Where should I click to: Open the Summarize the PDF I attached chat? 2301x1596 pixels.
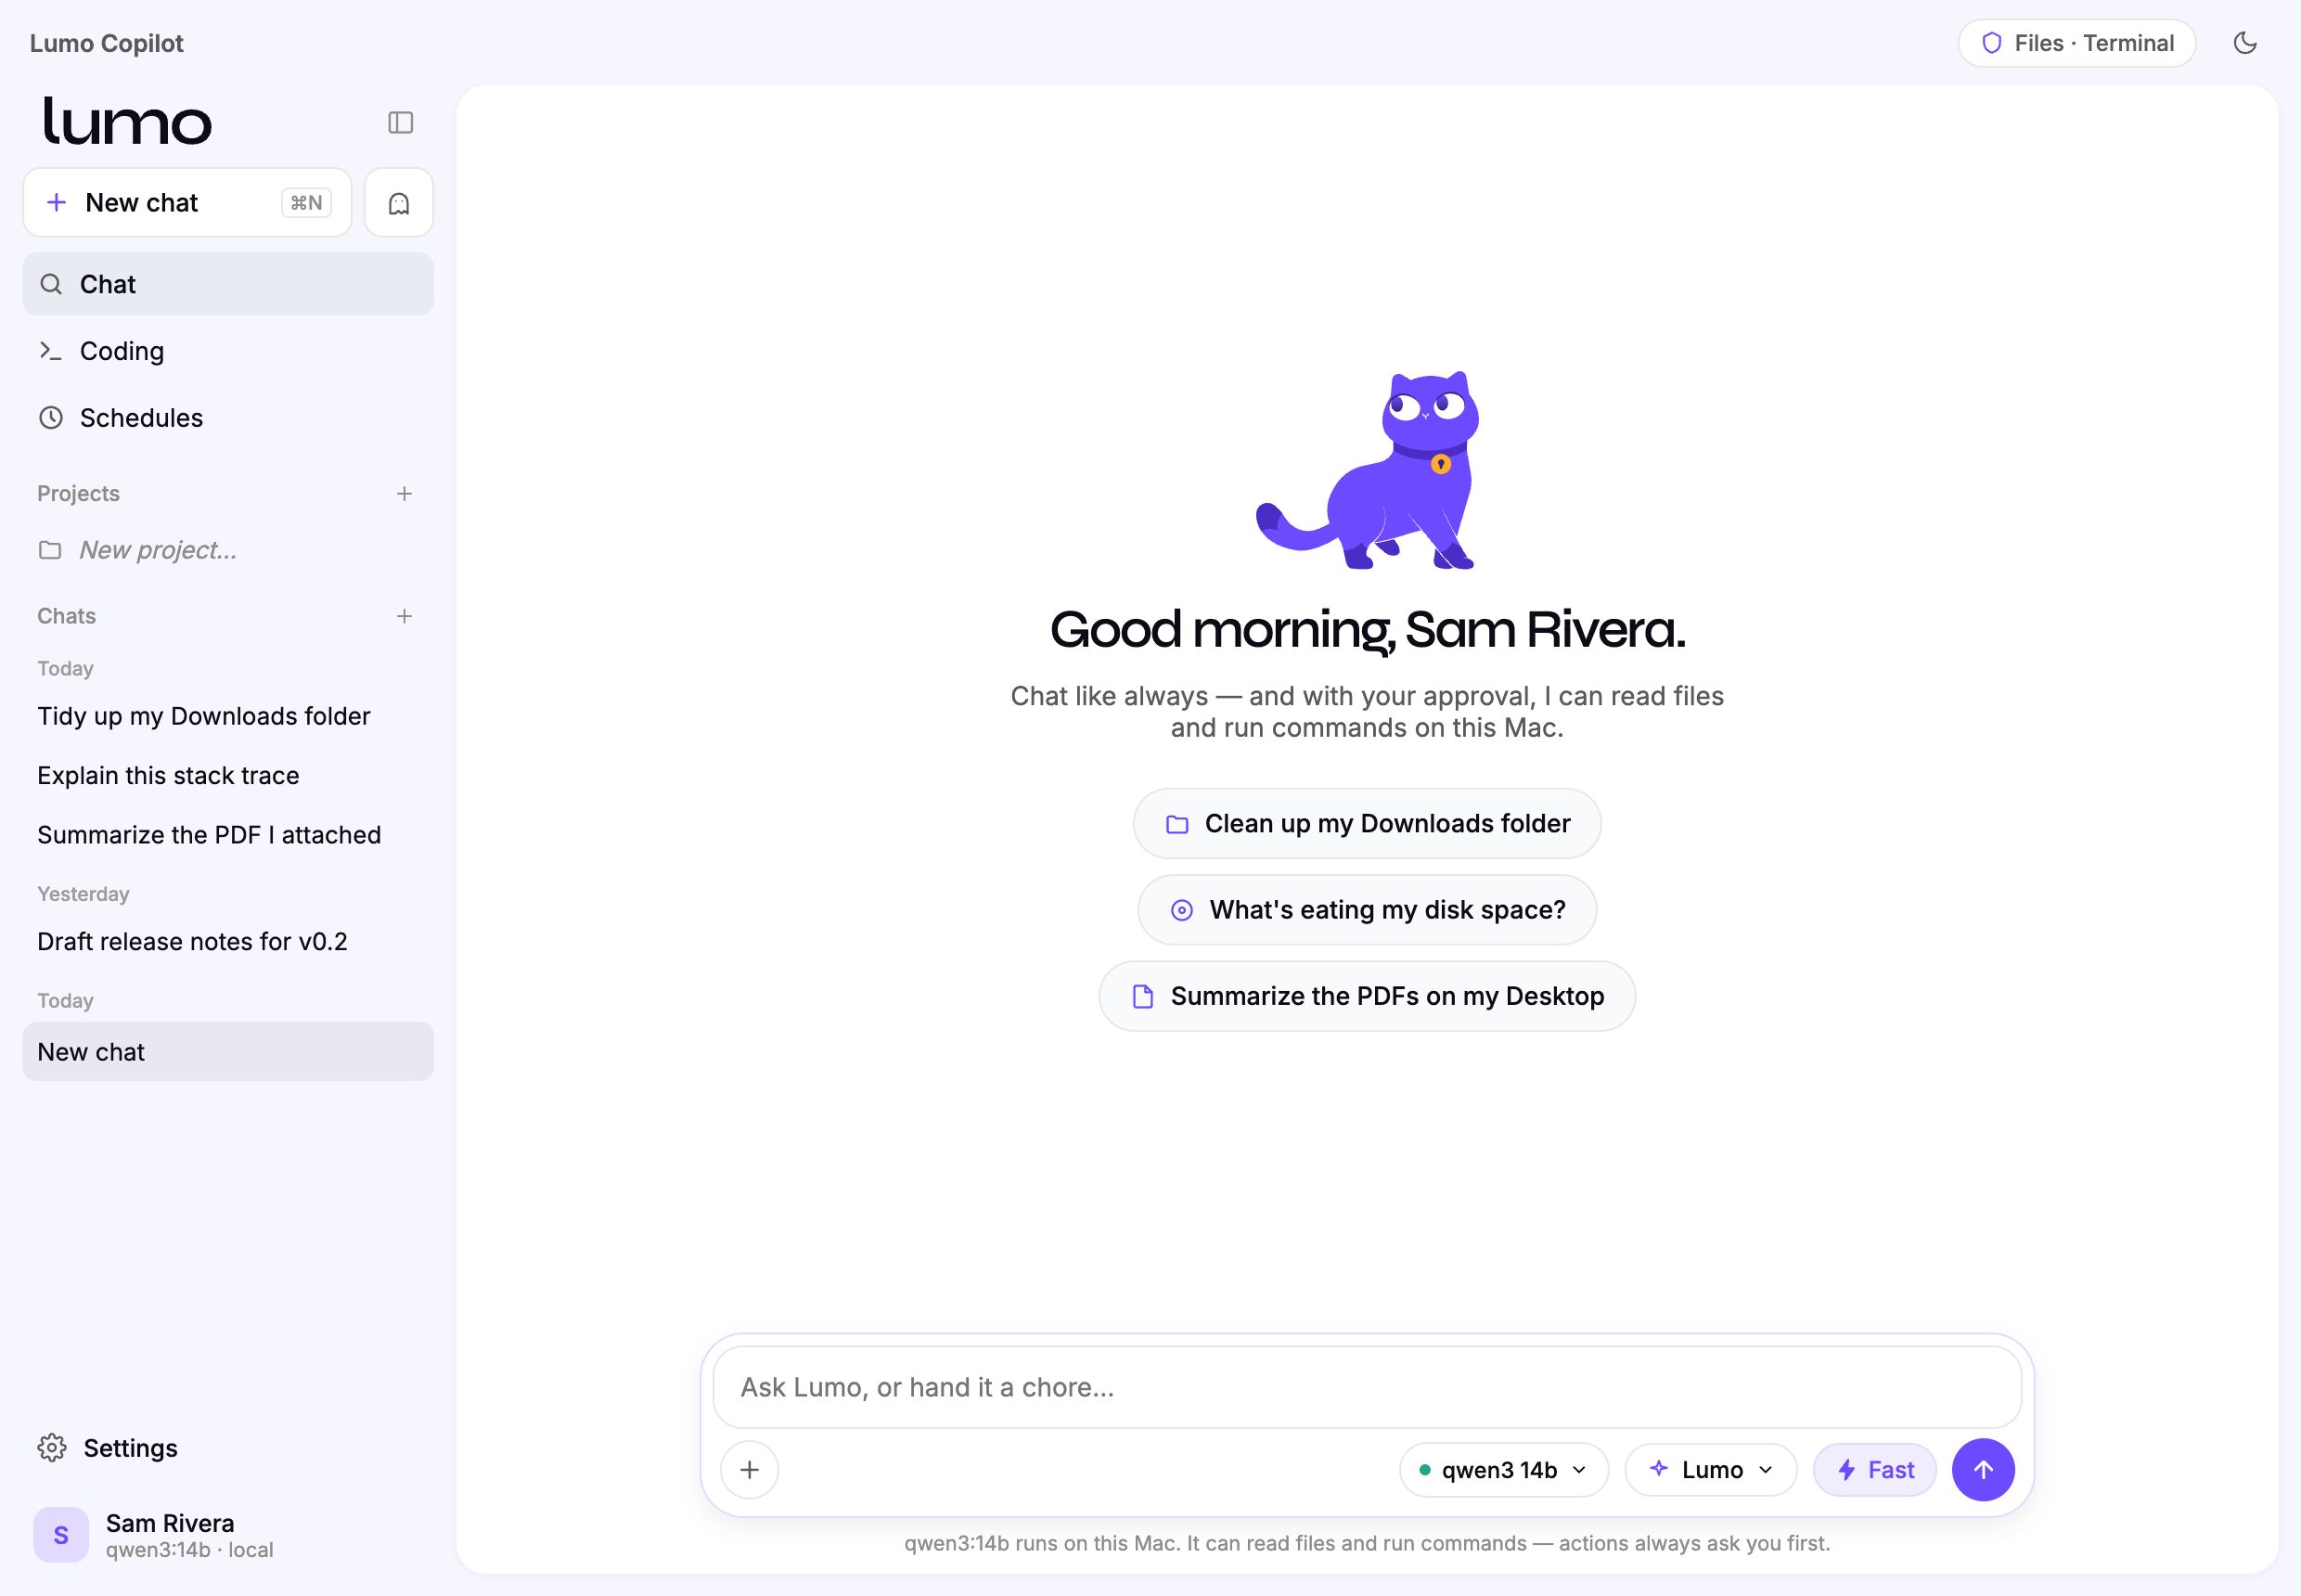(228, 835)
